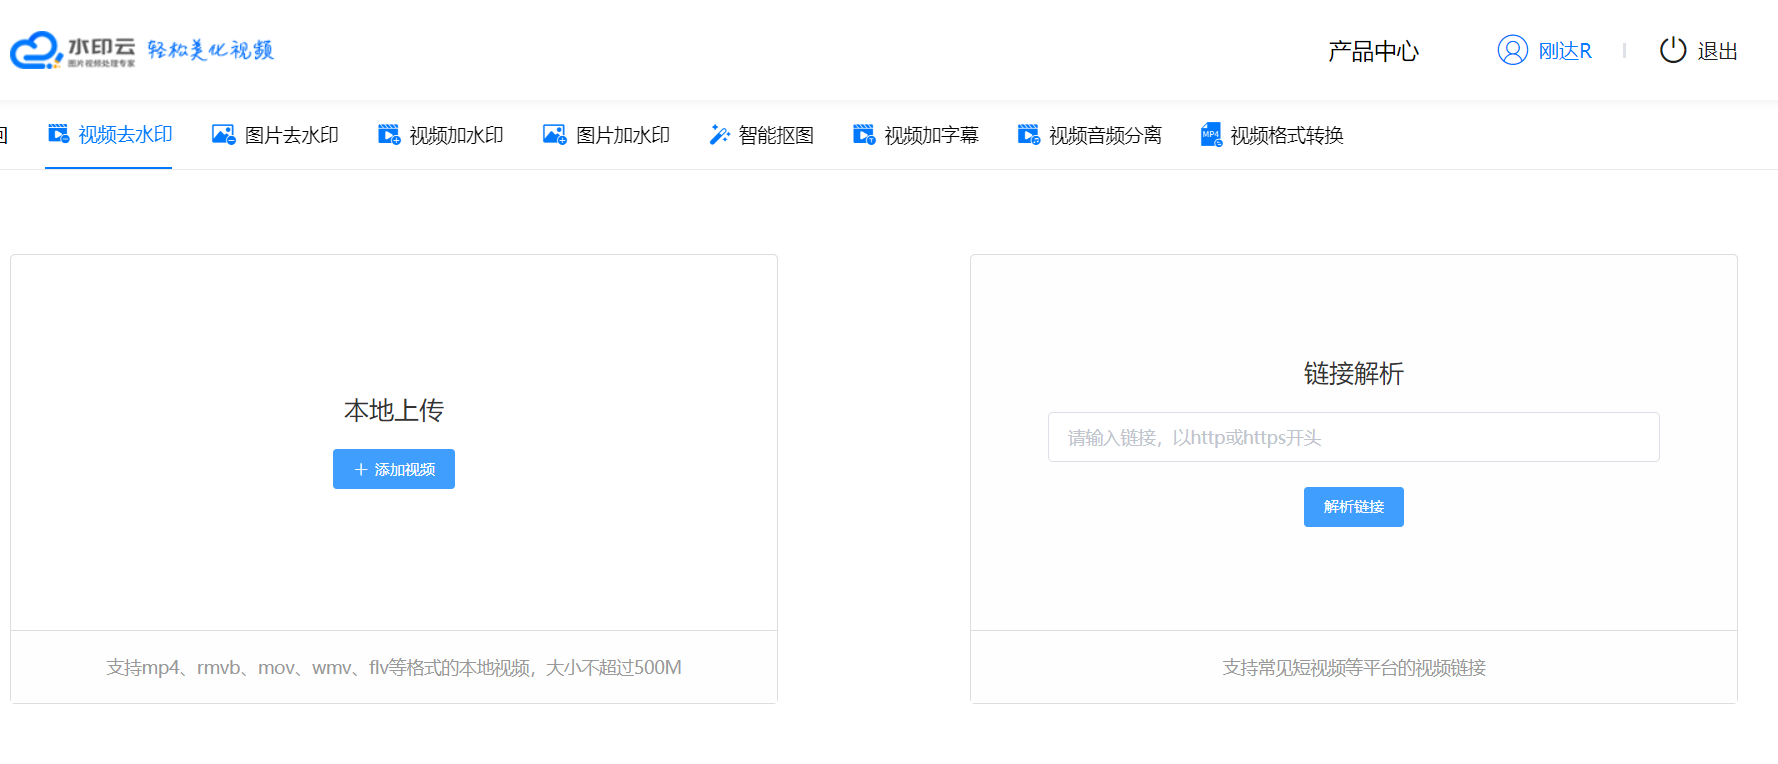Click the 水印云 cloud logo icon

36,50
